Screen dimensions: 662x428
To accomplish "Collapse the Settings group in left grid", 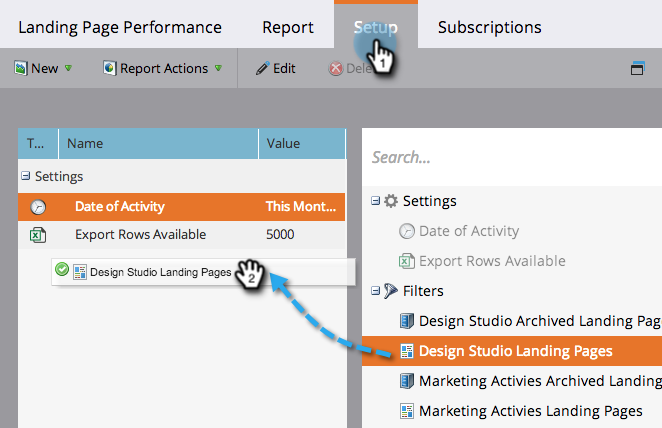I will pyautogui.click(x=26, y=177).
